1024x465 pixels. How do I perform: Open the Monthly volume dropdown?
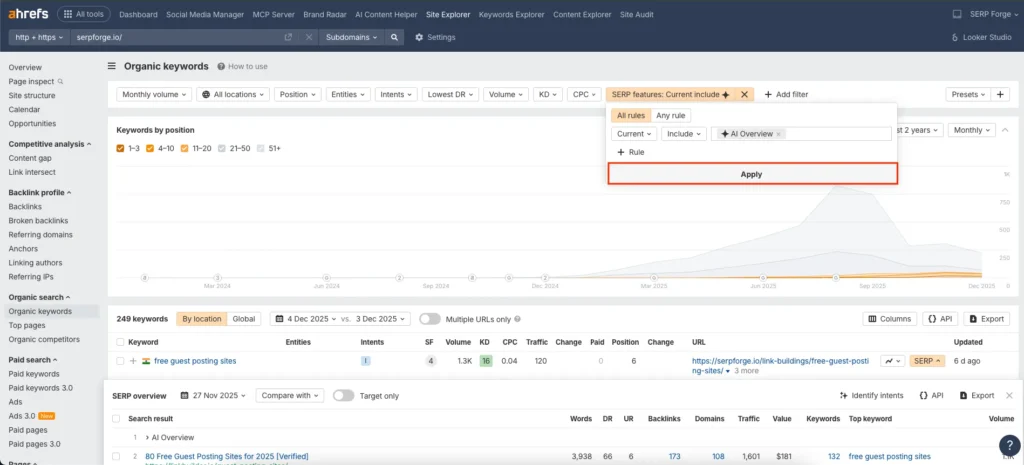(x=154, y=94)
